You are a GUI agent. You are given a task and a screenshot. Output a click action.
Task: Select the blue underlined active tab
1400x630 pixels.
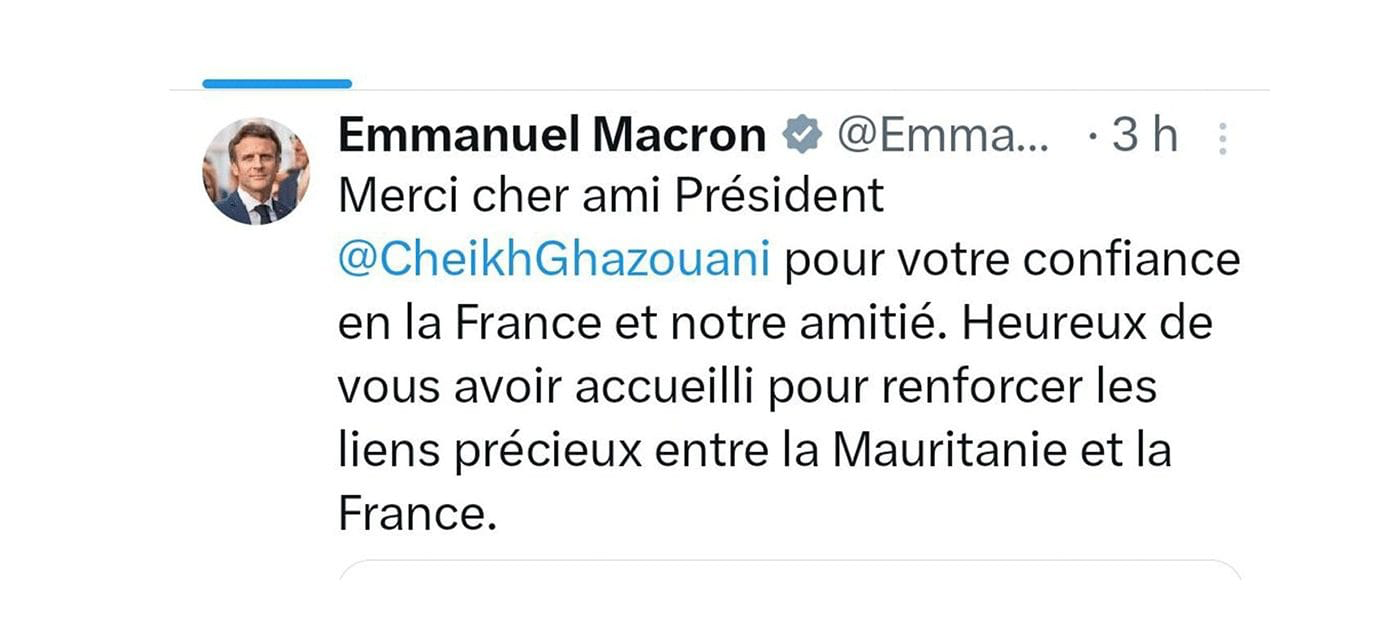(x=277, y=84)
